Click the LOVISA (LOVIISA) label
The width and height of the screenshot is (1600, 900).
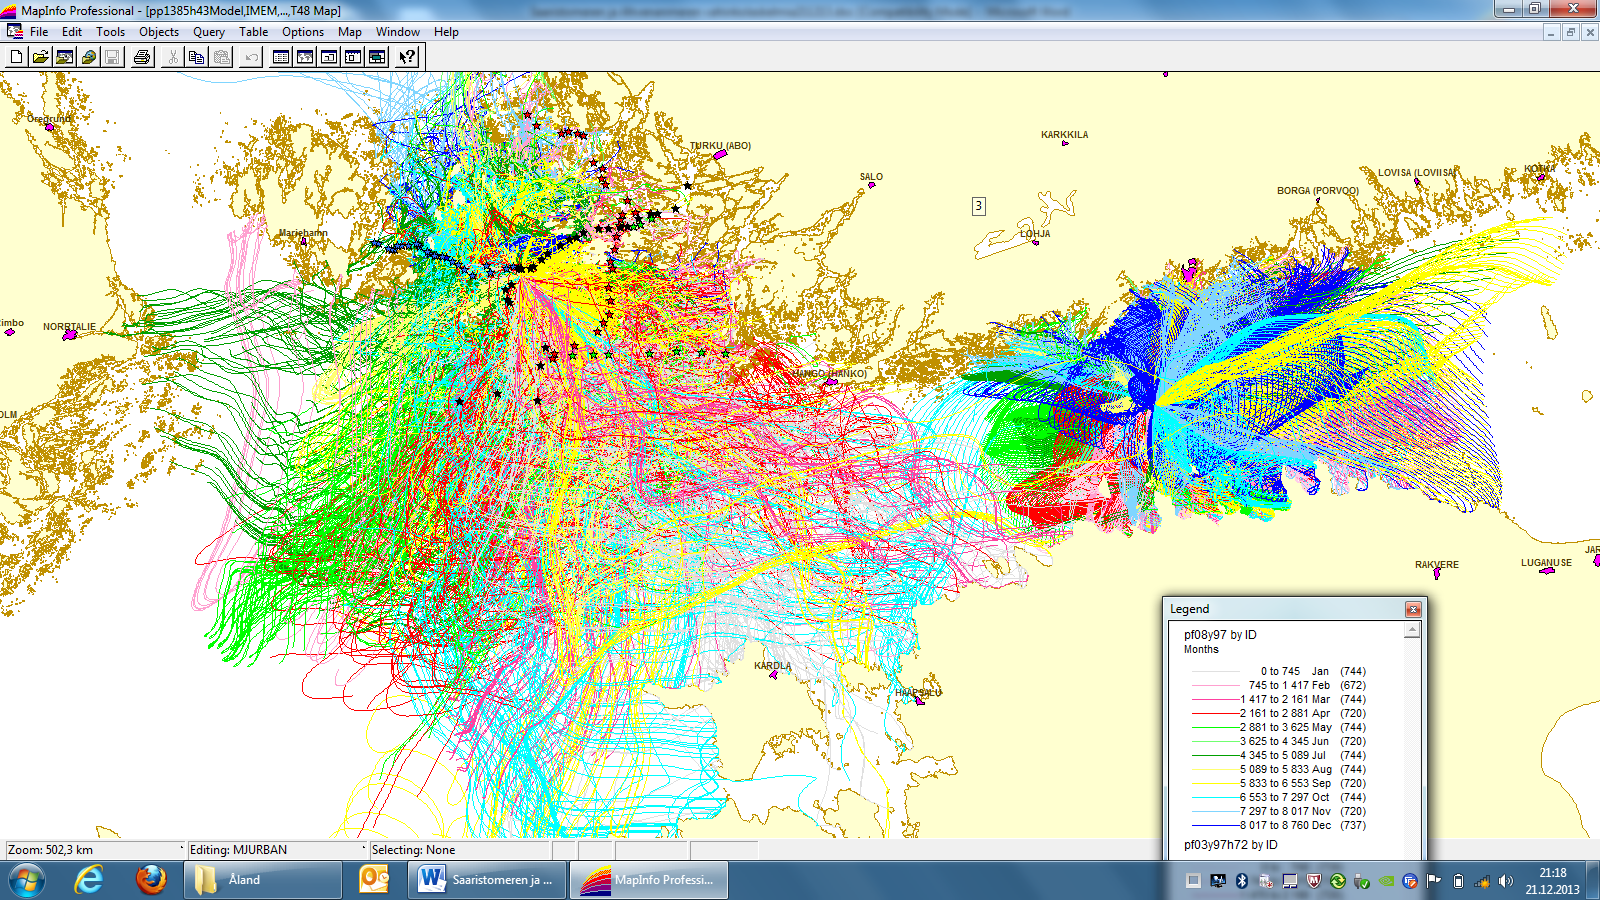tap(1417, 173)
